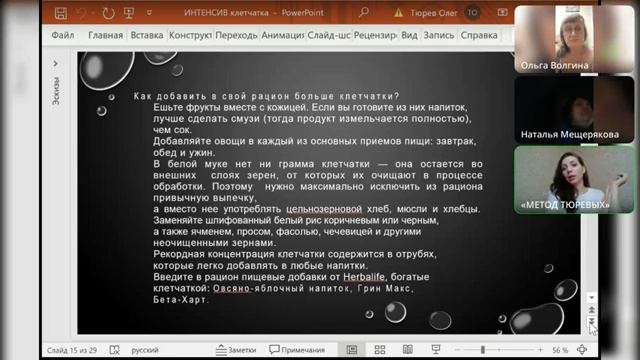Click scrollbar down arrow beside slide
Image resolution: width=640 pixels, height=360 pixels.
591,297
